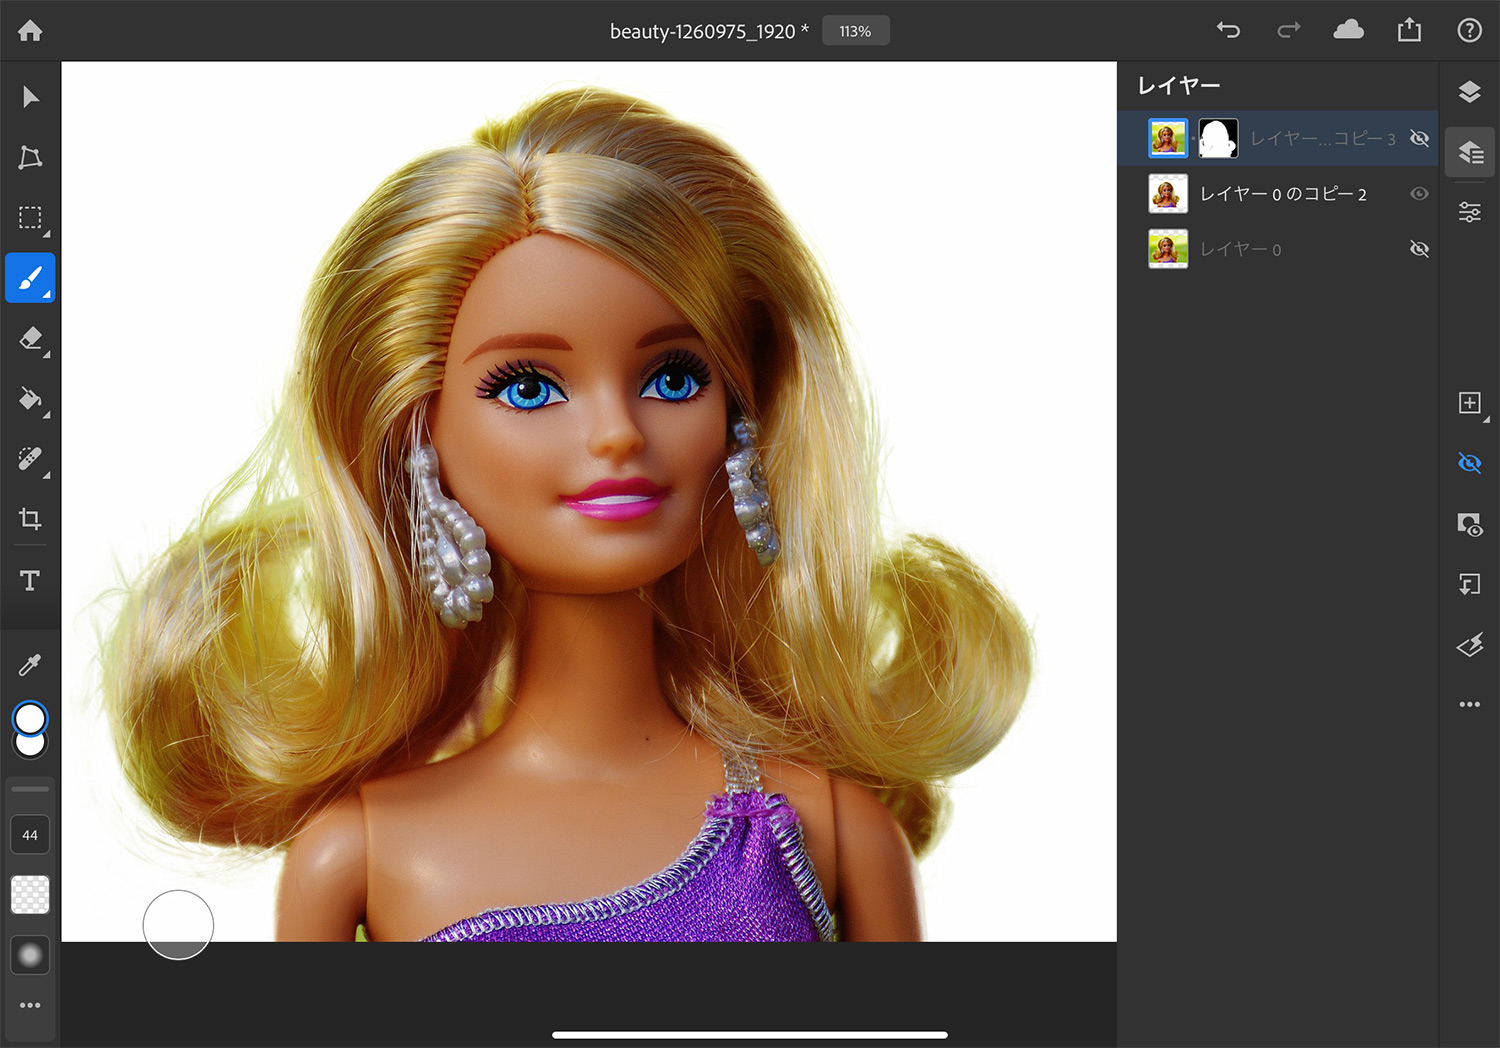Select the Eyedropper tool

[x=30, y=665]
